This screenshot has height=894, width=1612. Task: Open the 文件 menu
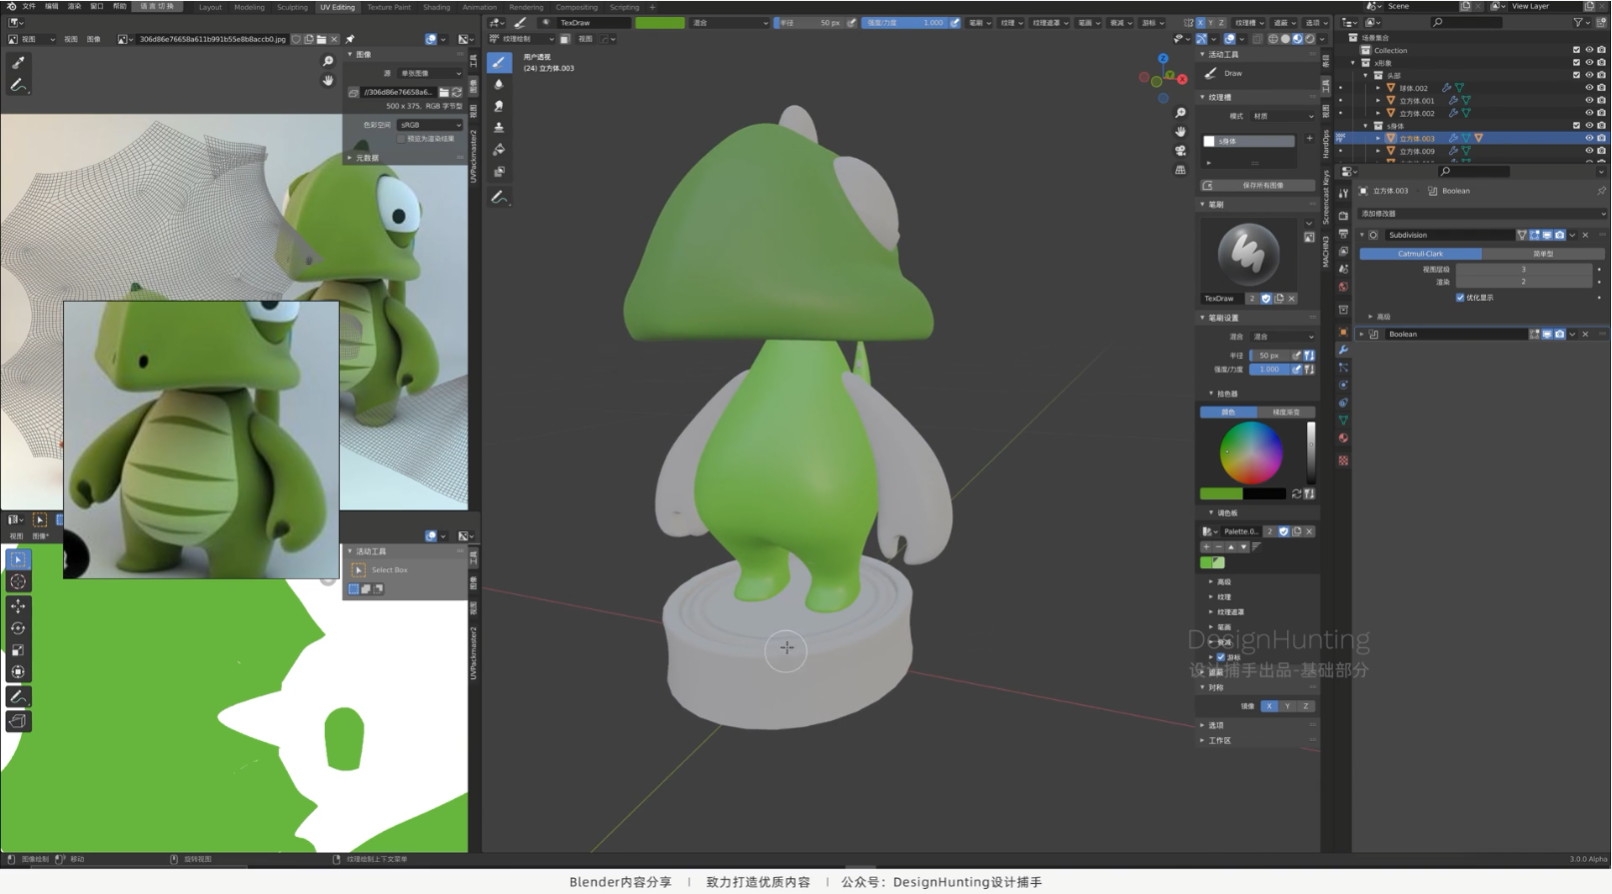tap(29, 7)
